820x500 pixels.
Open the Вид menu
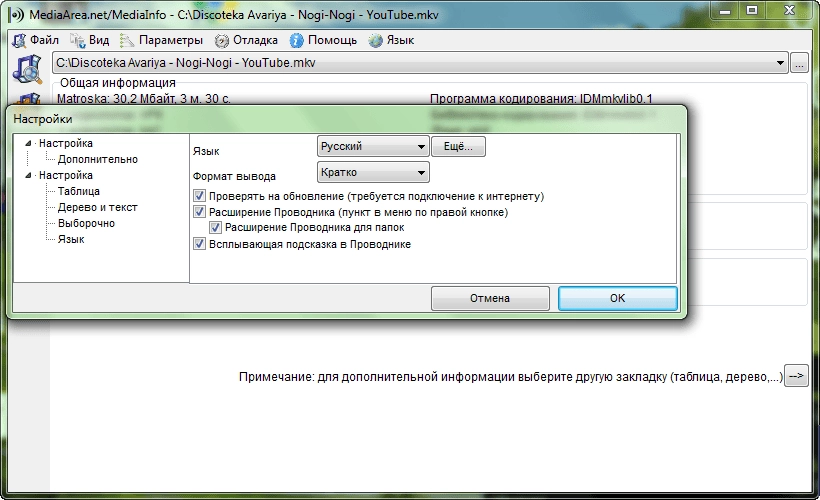click(x=99, y=40)
